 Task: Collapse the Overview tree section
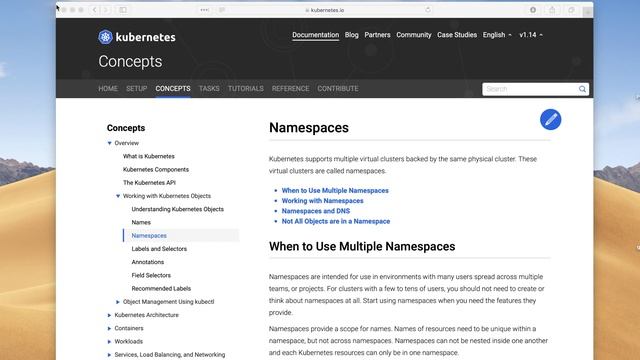[109, 143]
